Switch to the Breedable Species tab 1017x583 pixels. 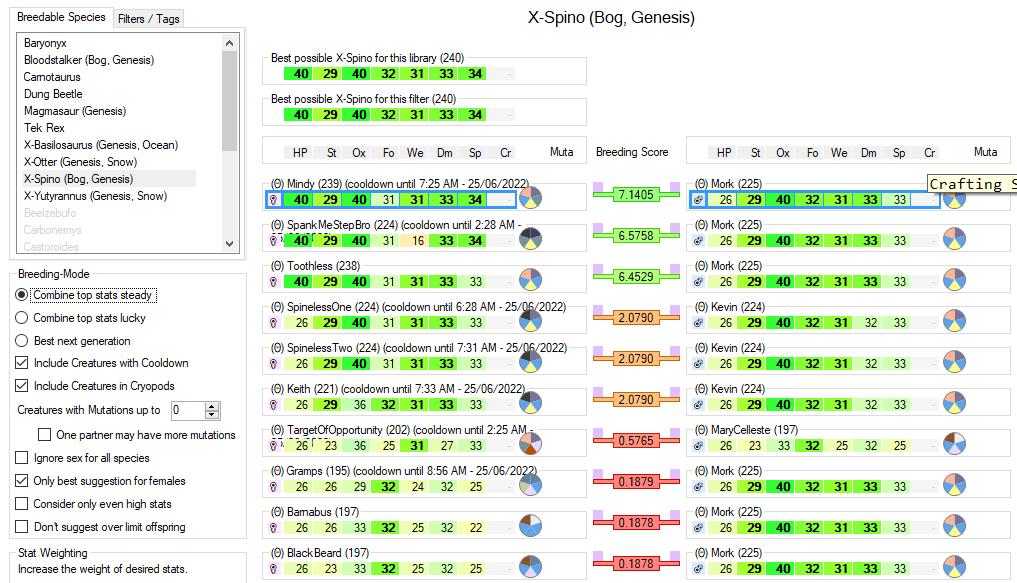(x=61, y=17)
